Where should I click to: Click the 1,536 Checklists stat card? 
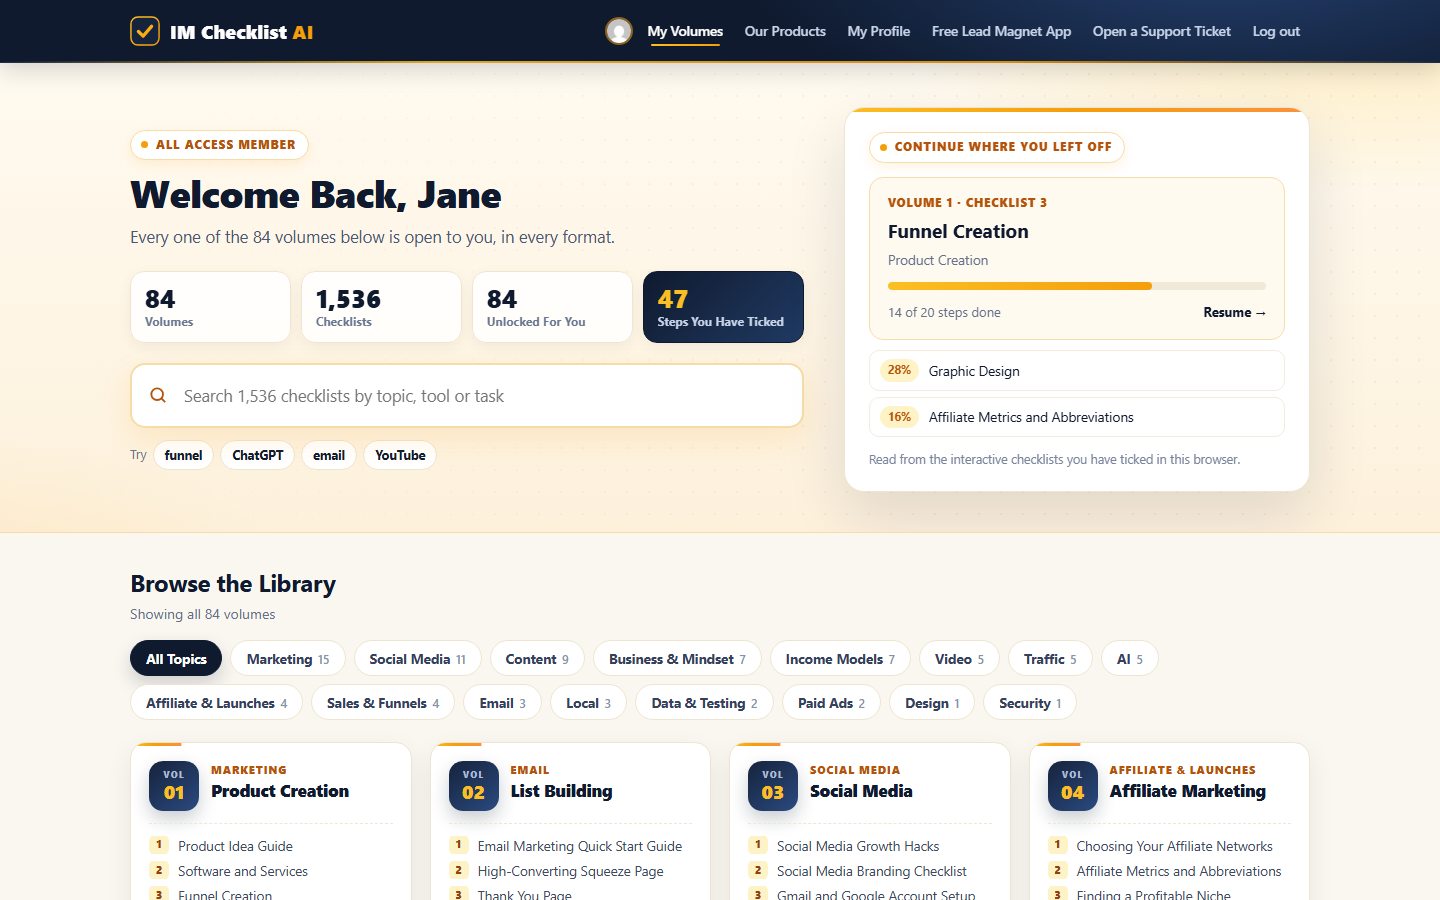[381, 307]
